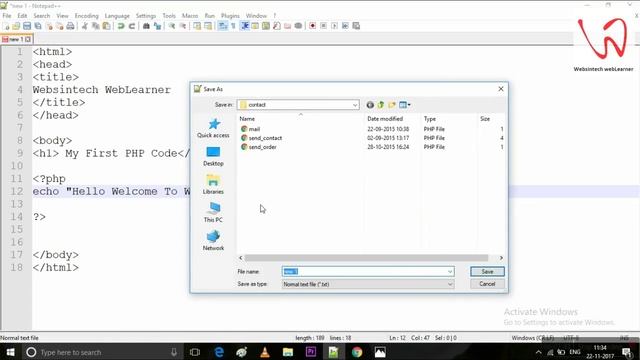640x360 pixels.
Task: Select Libraries in the places bar
Action: pyautogui.click(x=213, y=184)
